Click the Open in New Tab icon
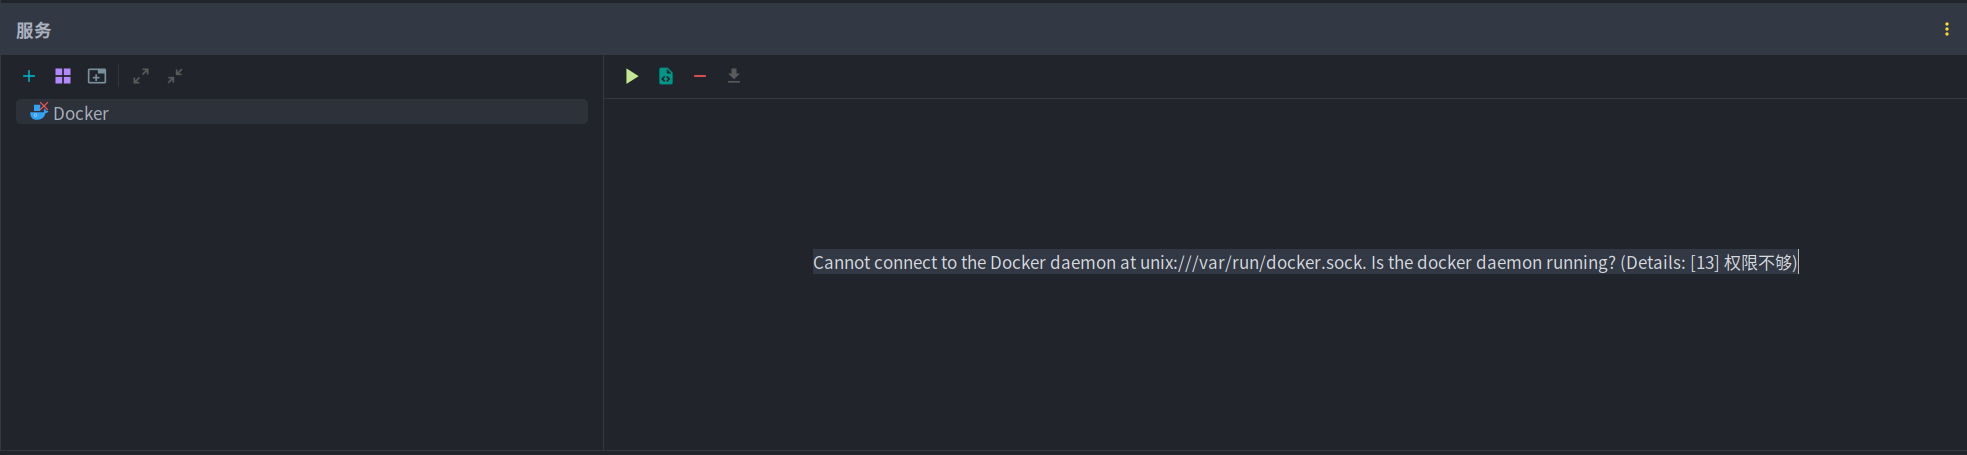The image size is (1967, 455). pyautogui.click(x=97, y=76)
